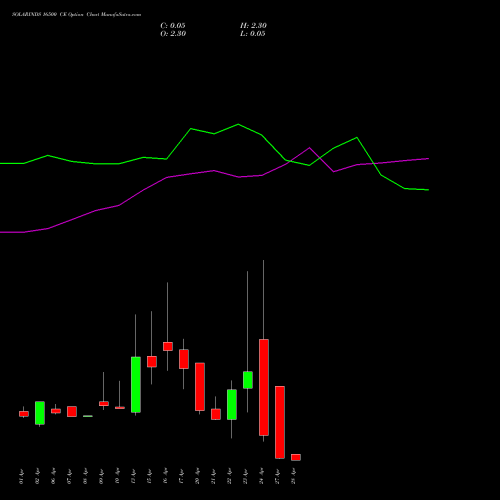Click the 'L: 0.05' low value

point(252,34)
